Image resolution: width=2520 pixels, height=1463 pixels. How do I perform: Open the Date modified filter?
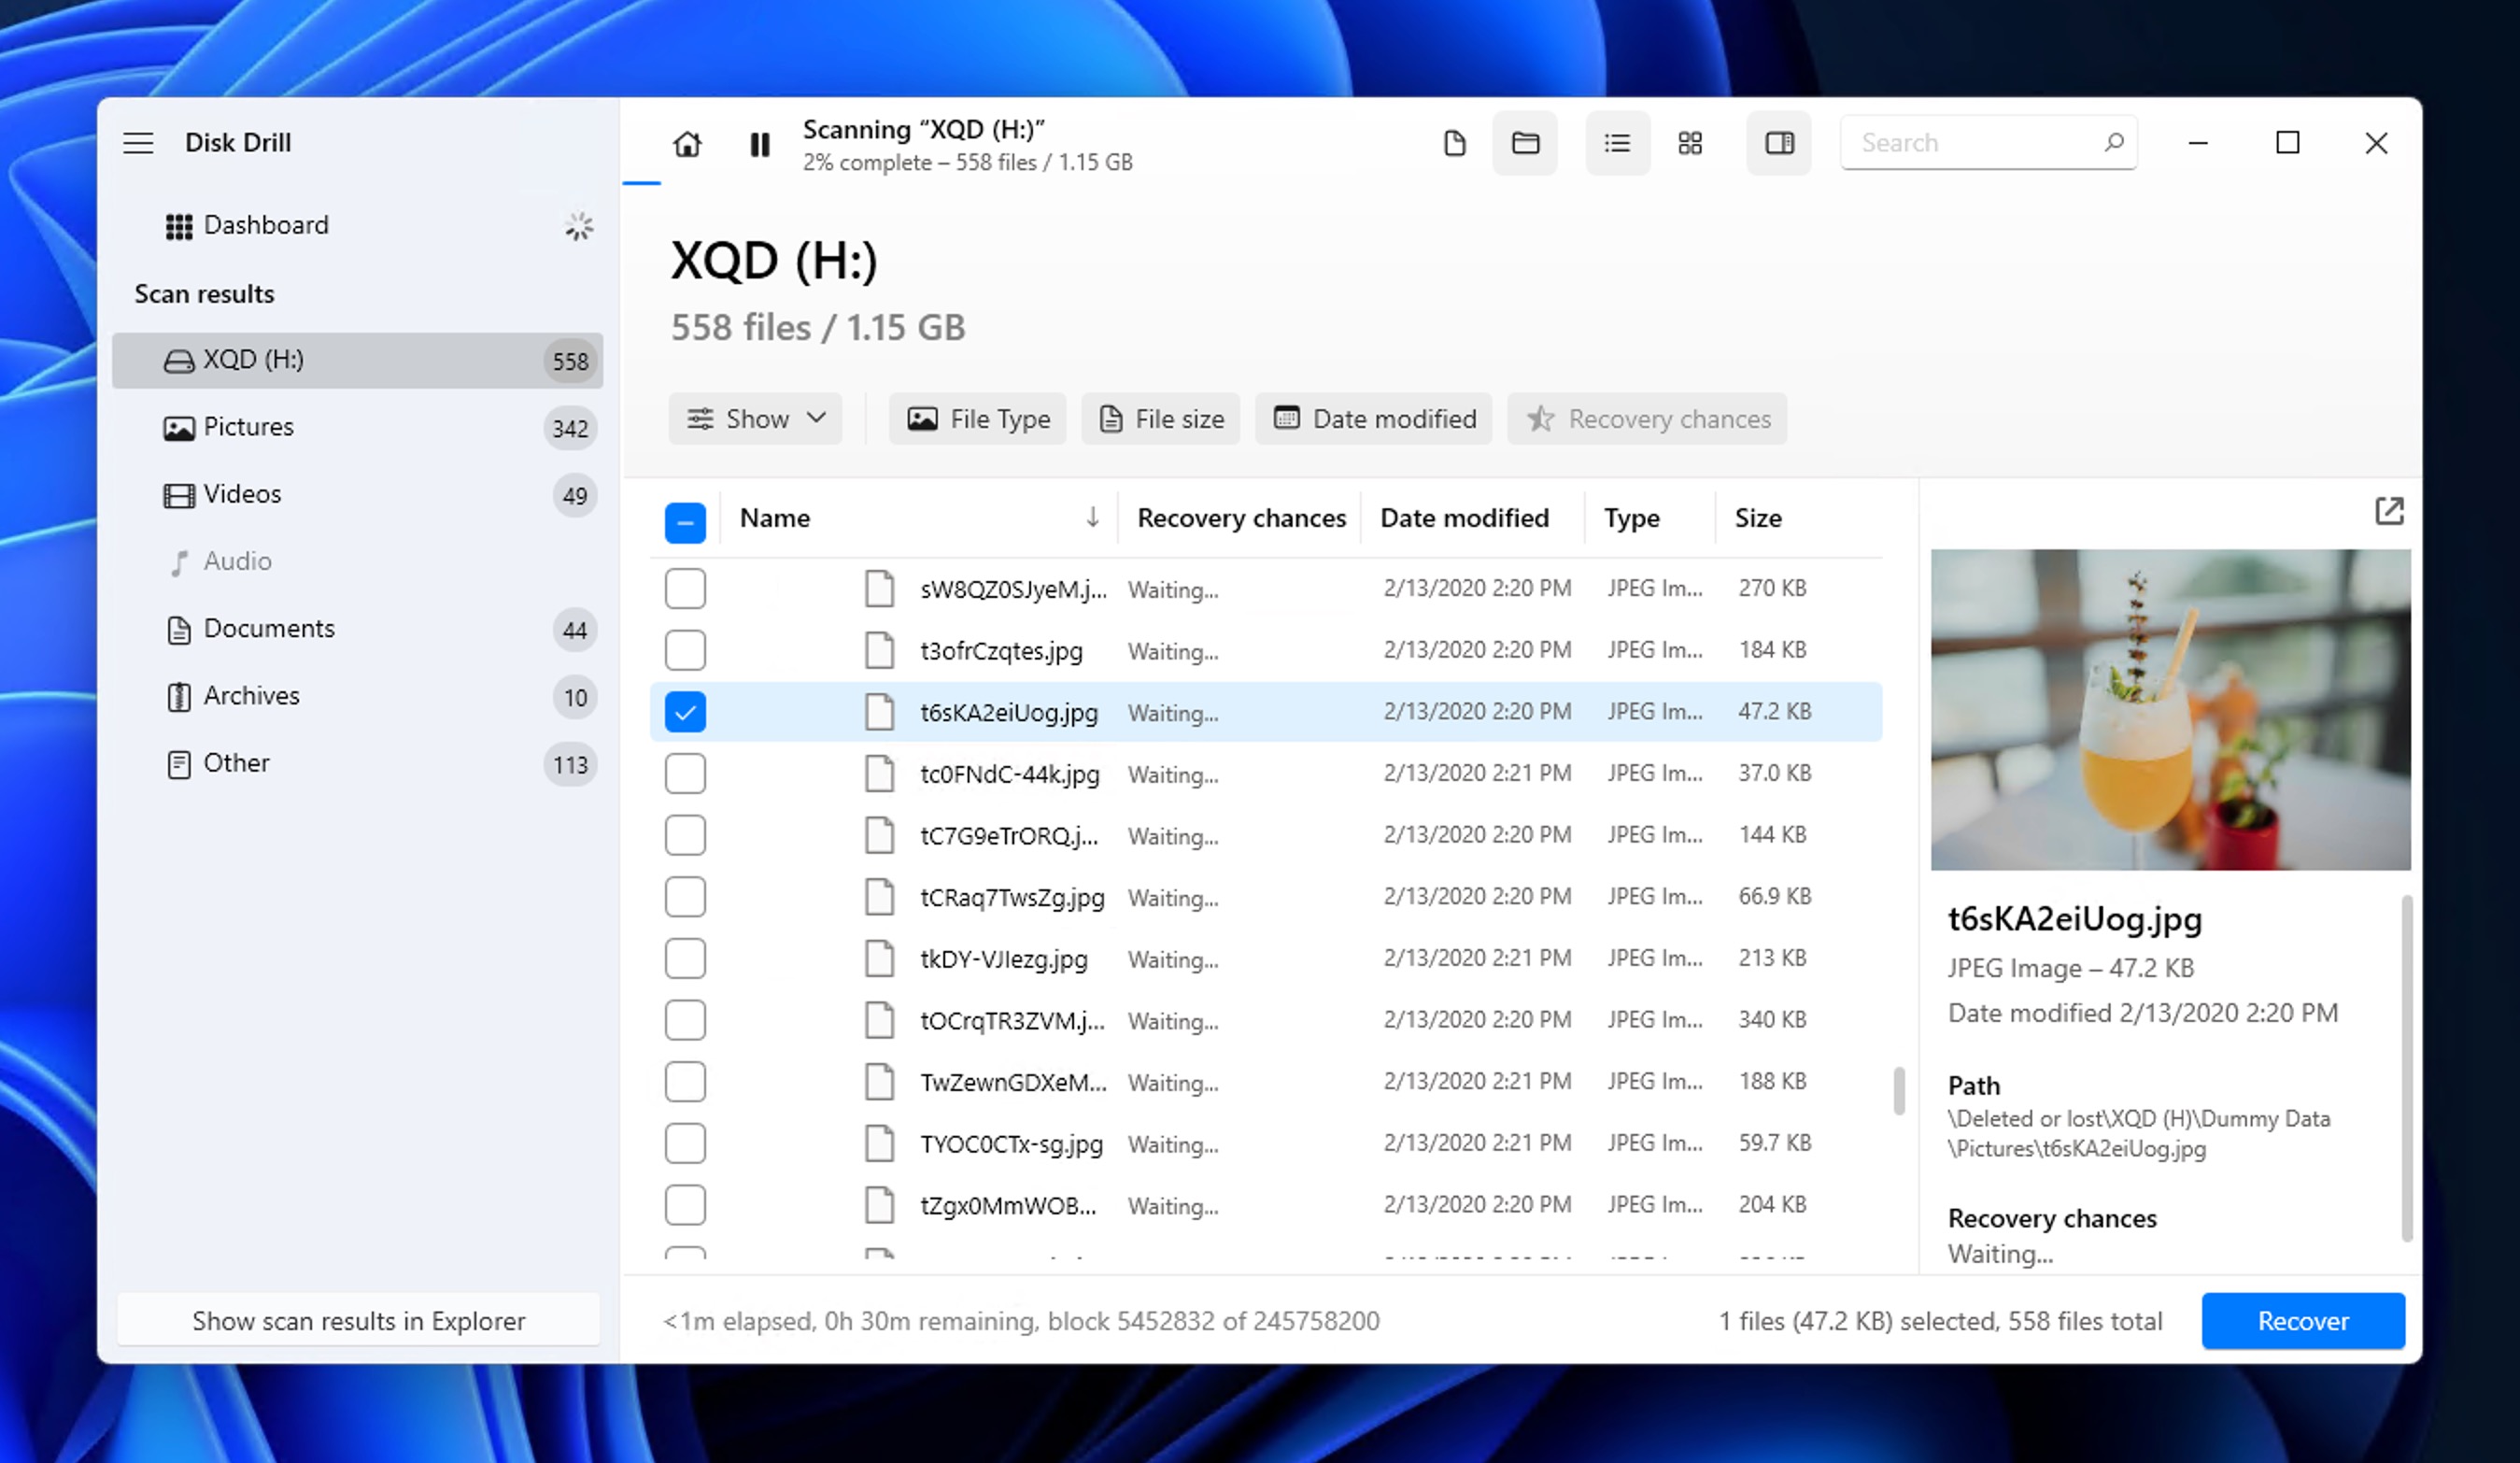click(x=1373, y=418)
